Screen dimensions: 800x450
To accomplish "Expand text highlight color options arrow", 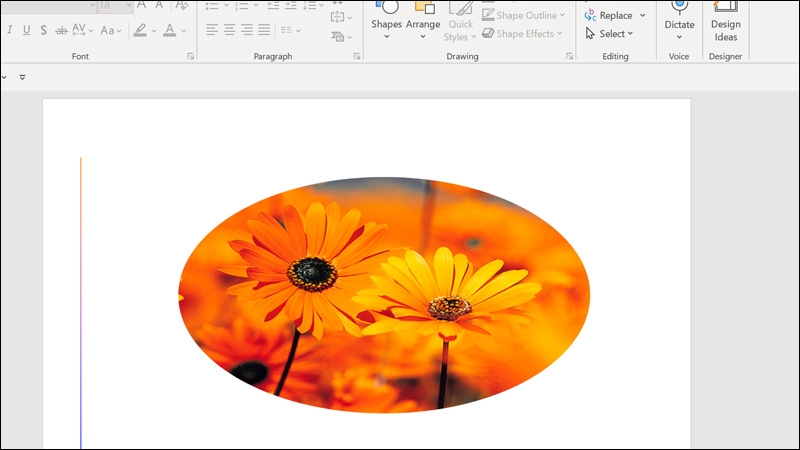I will click(154, 31).
